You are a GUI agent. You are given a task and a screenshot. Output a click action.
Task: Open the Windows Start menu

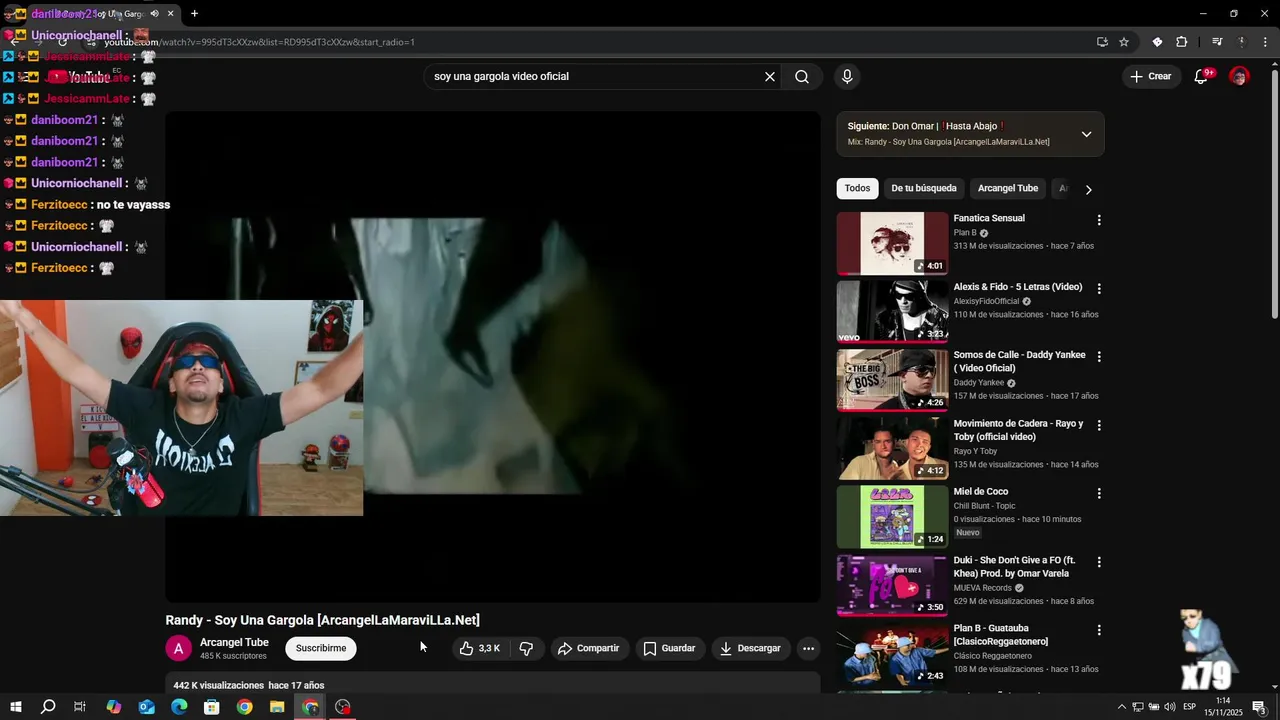click(x=16, y=707)
